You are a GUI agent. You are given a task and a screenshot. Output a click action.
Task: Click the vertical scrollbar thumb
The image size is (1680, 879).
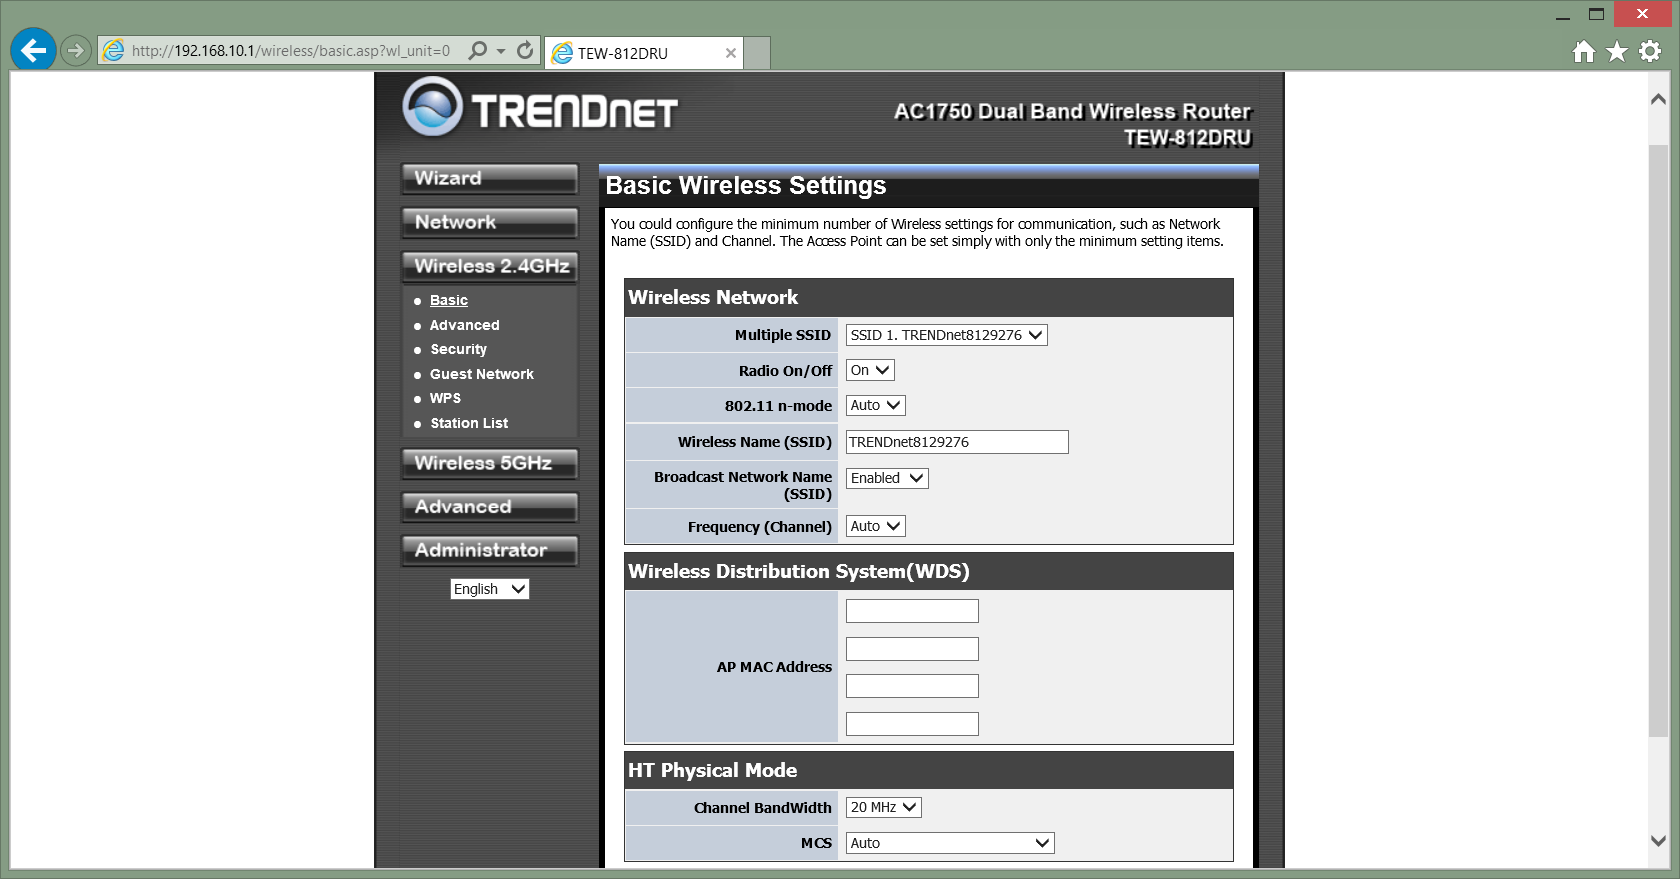[x=1658, y=440]
